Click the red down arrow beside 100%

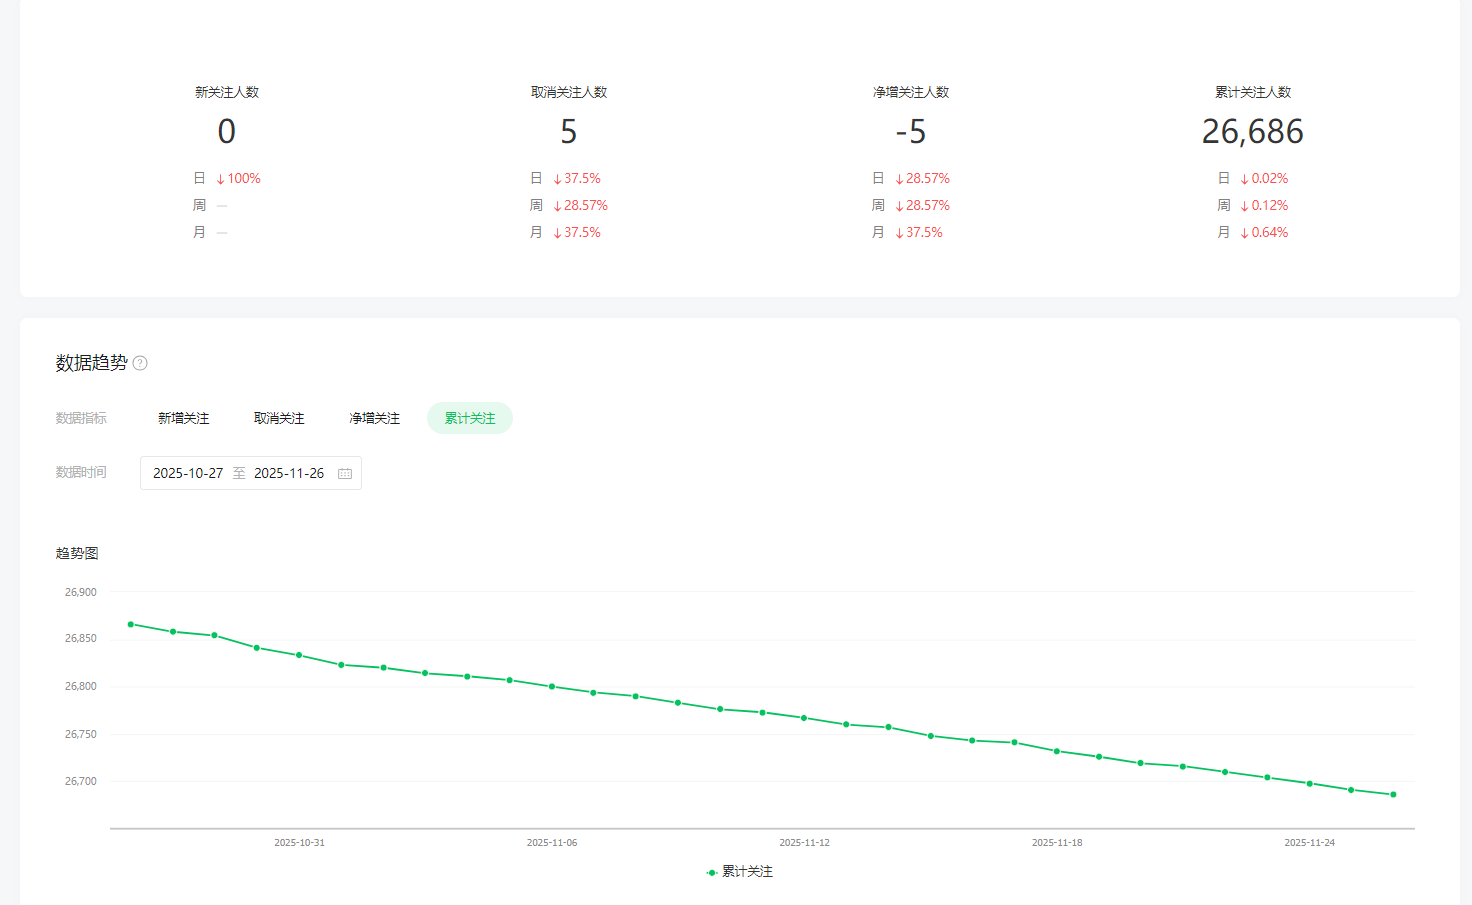(x=220, y=179)
